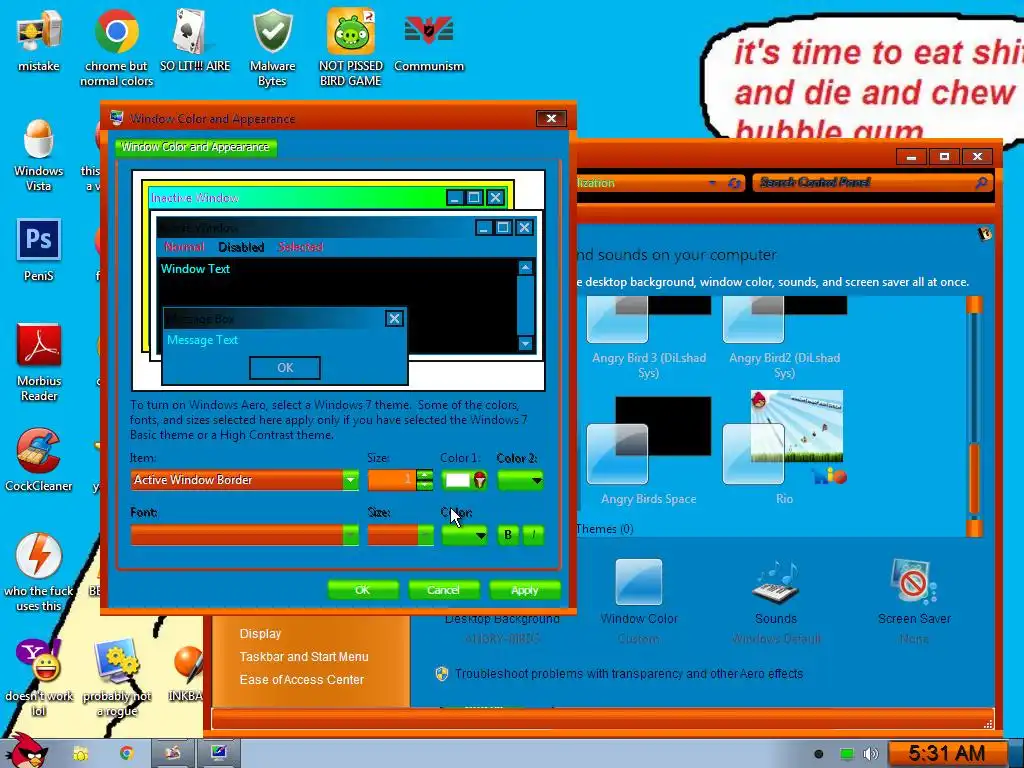Click 'Disabled' menu item in preview
1024x768 pixels.
tap(241, 247)
